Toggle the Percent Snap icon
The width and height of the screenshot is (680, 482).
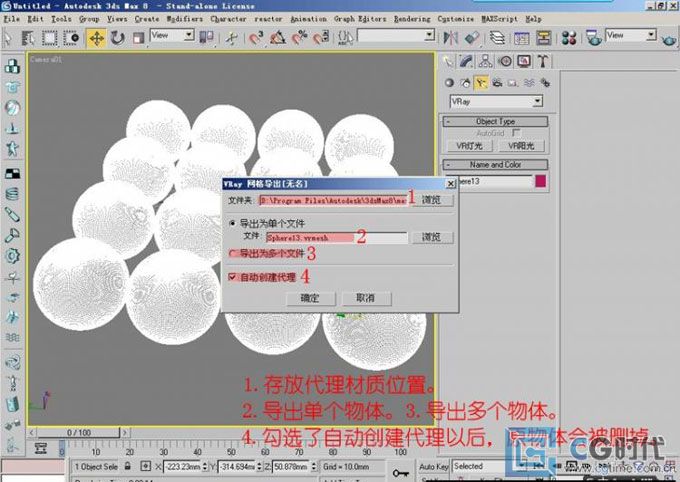299,38
